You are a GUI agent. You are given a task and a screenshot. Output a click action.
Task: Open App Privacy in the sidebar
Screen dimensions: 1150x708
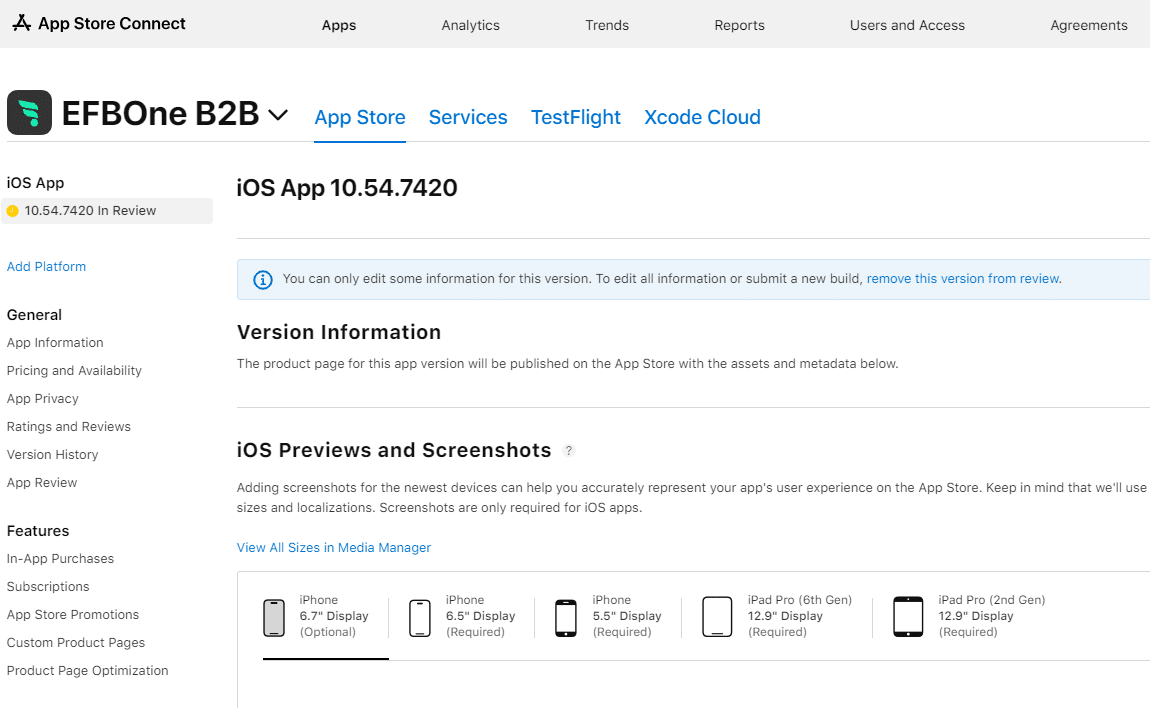click(x=43, y=398)
